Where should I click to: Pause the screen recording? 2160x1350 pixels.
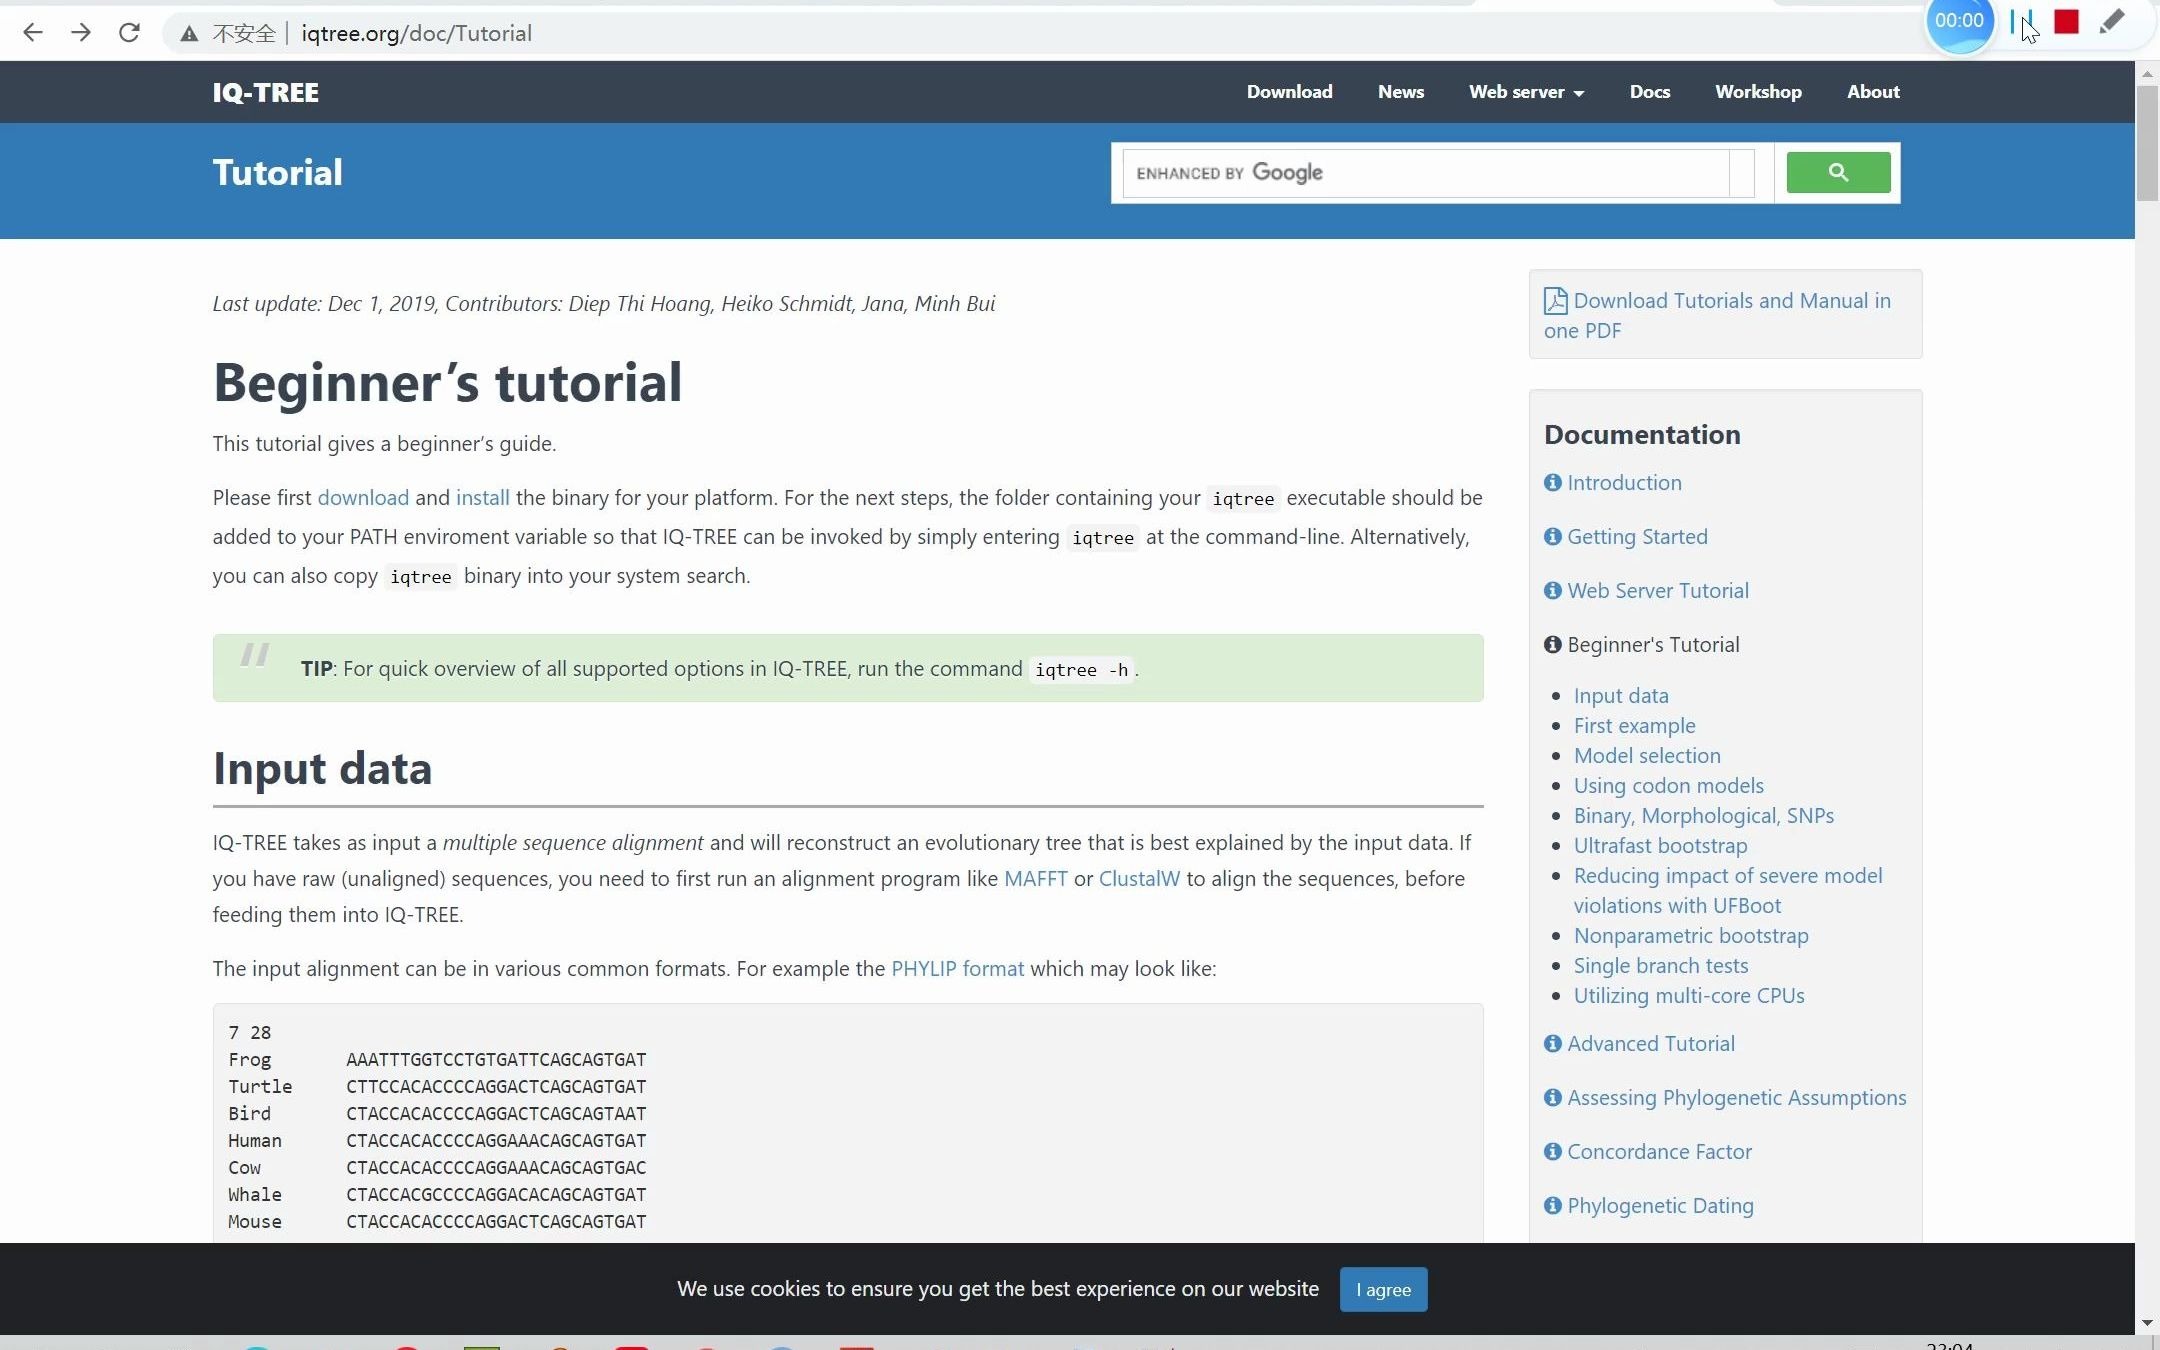point(2019,21)
